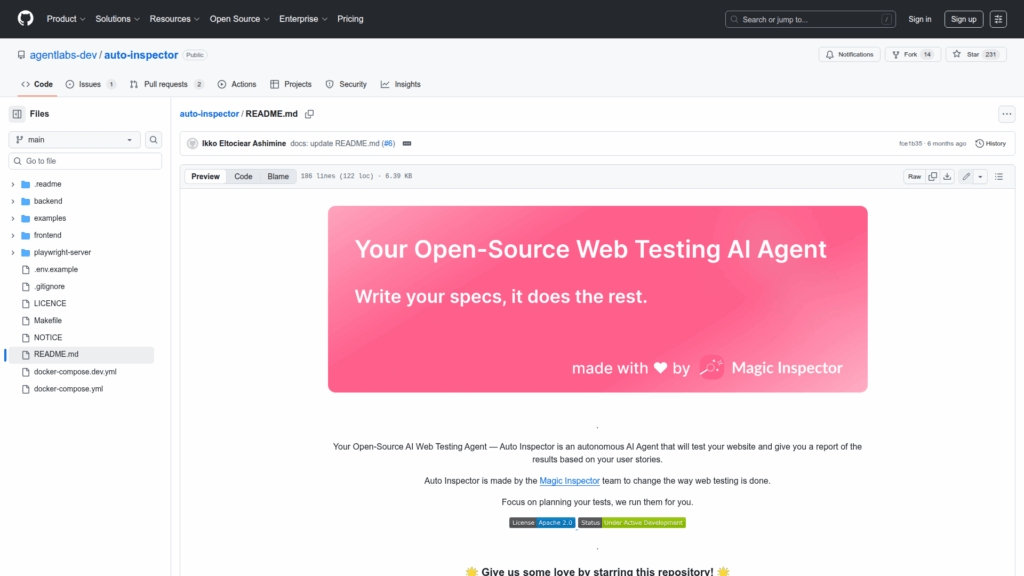Open the main branch selector
The height and width of the screenshot is (576, 1024).
click(74, 140)
